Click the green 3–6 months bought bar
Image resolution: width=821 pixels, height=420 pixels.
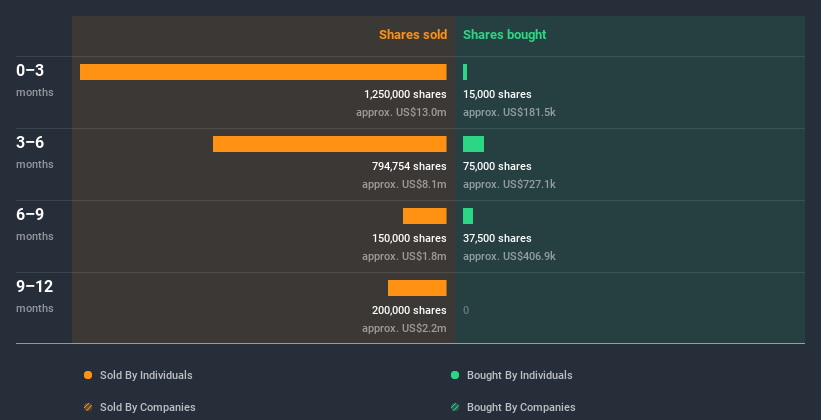(473, 144)
